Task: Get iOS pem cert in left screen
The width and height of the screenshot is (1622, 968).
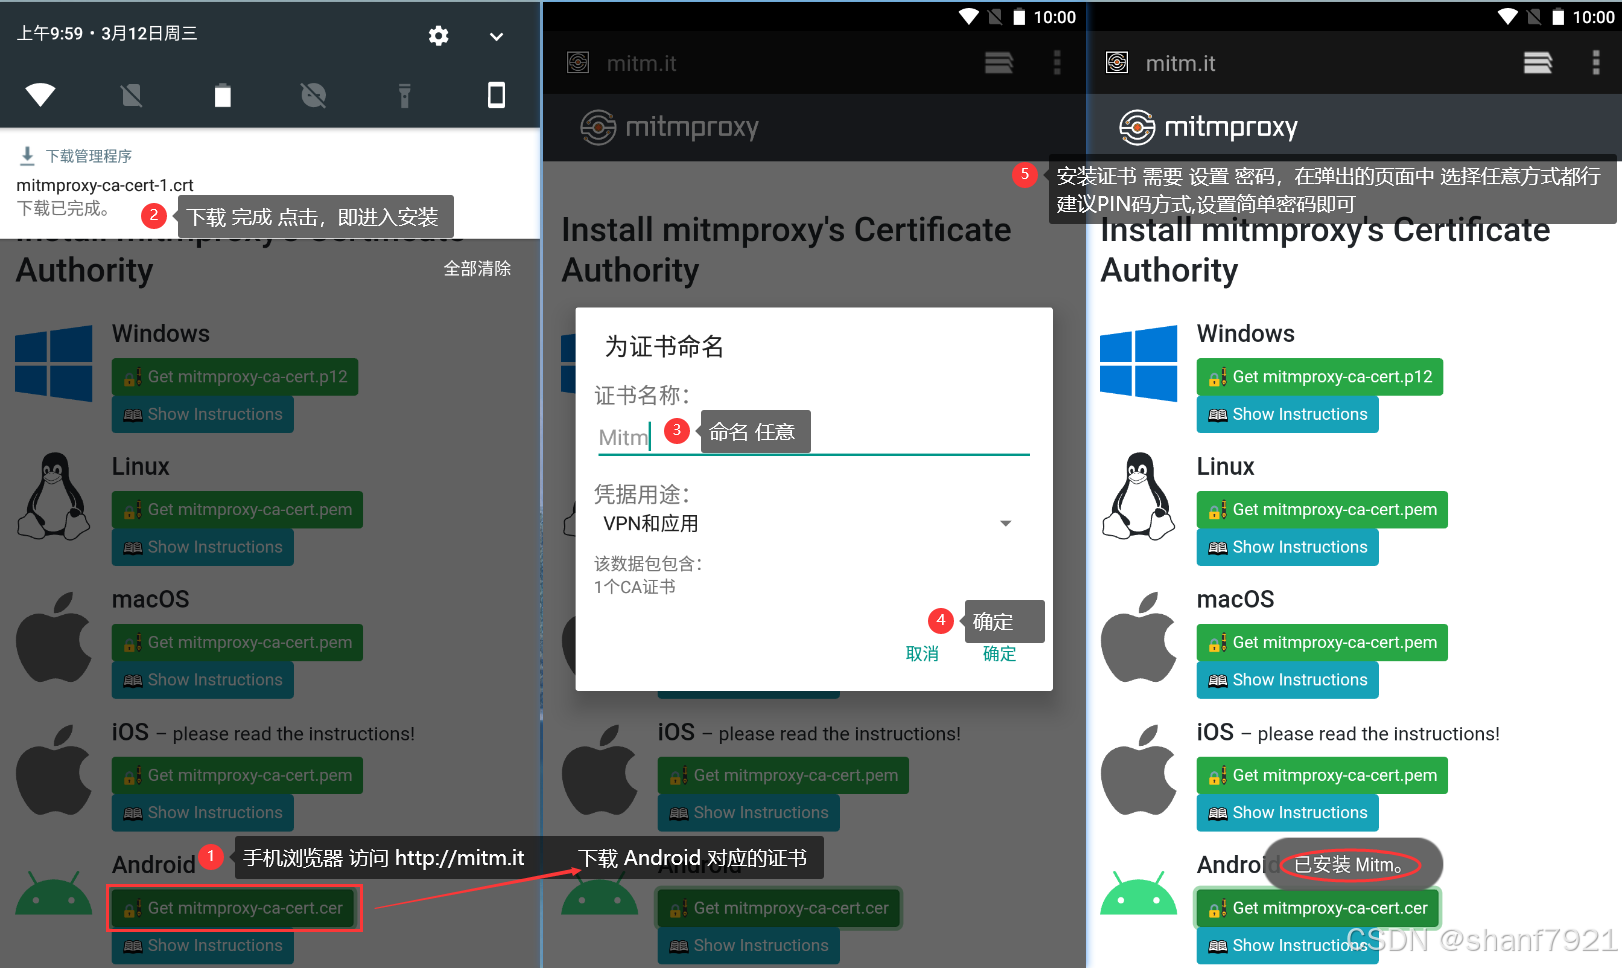Action: 237,775
